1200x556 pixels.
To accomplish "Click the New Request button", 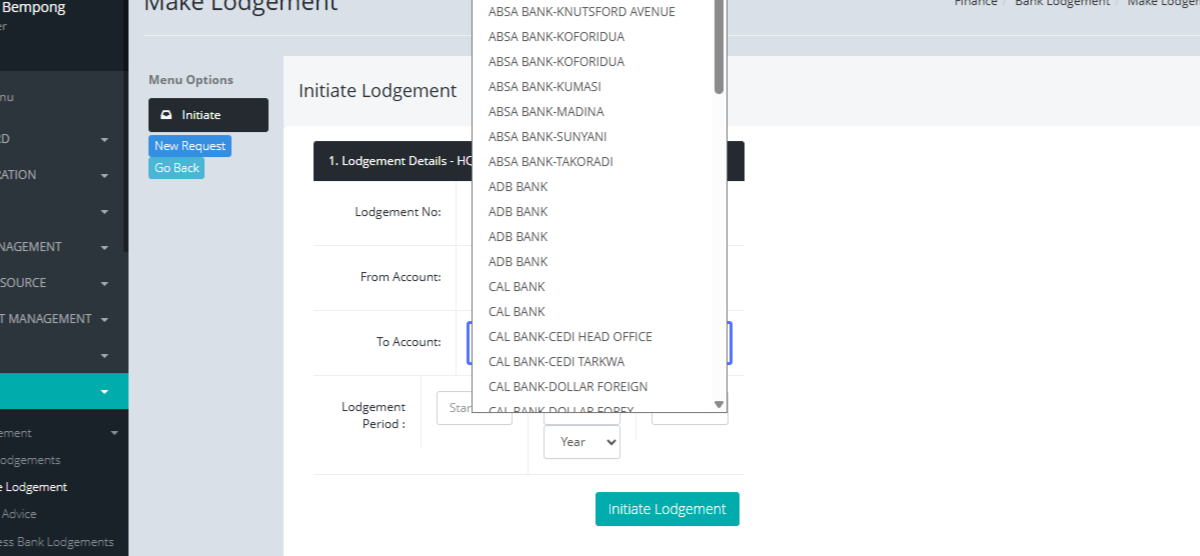I will pyautogui.click(x=190, y=146).
